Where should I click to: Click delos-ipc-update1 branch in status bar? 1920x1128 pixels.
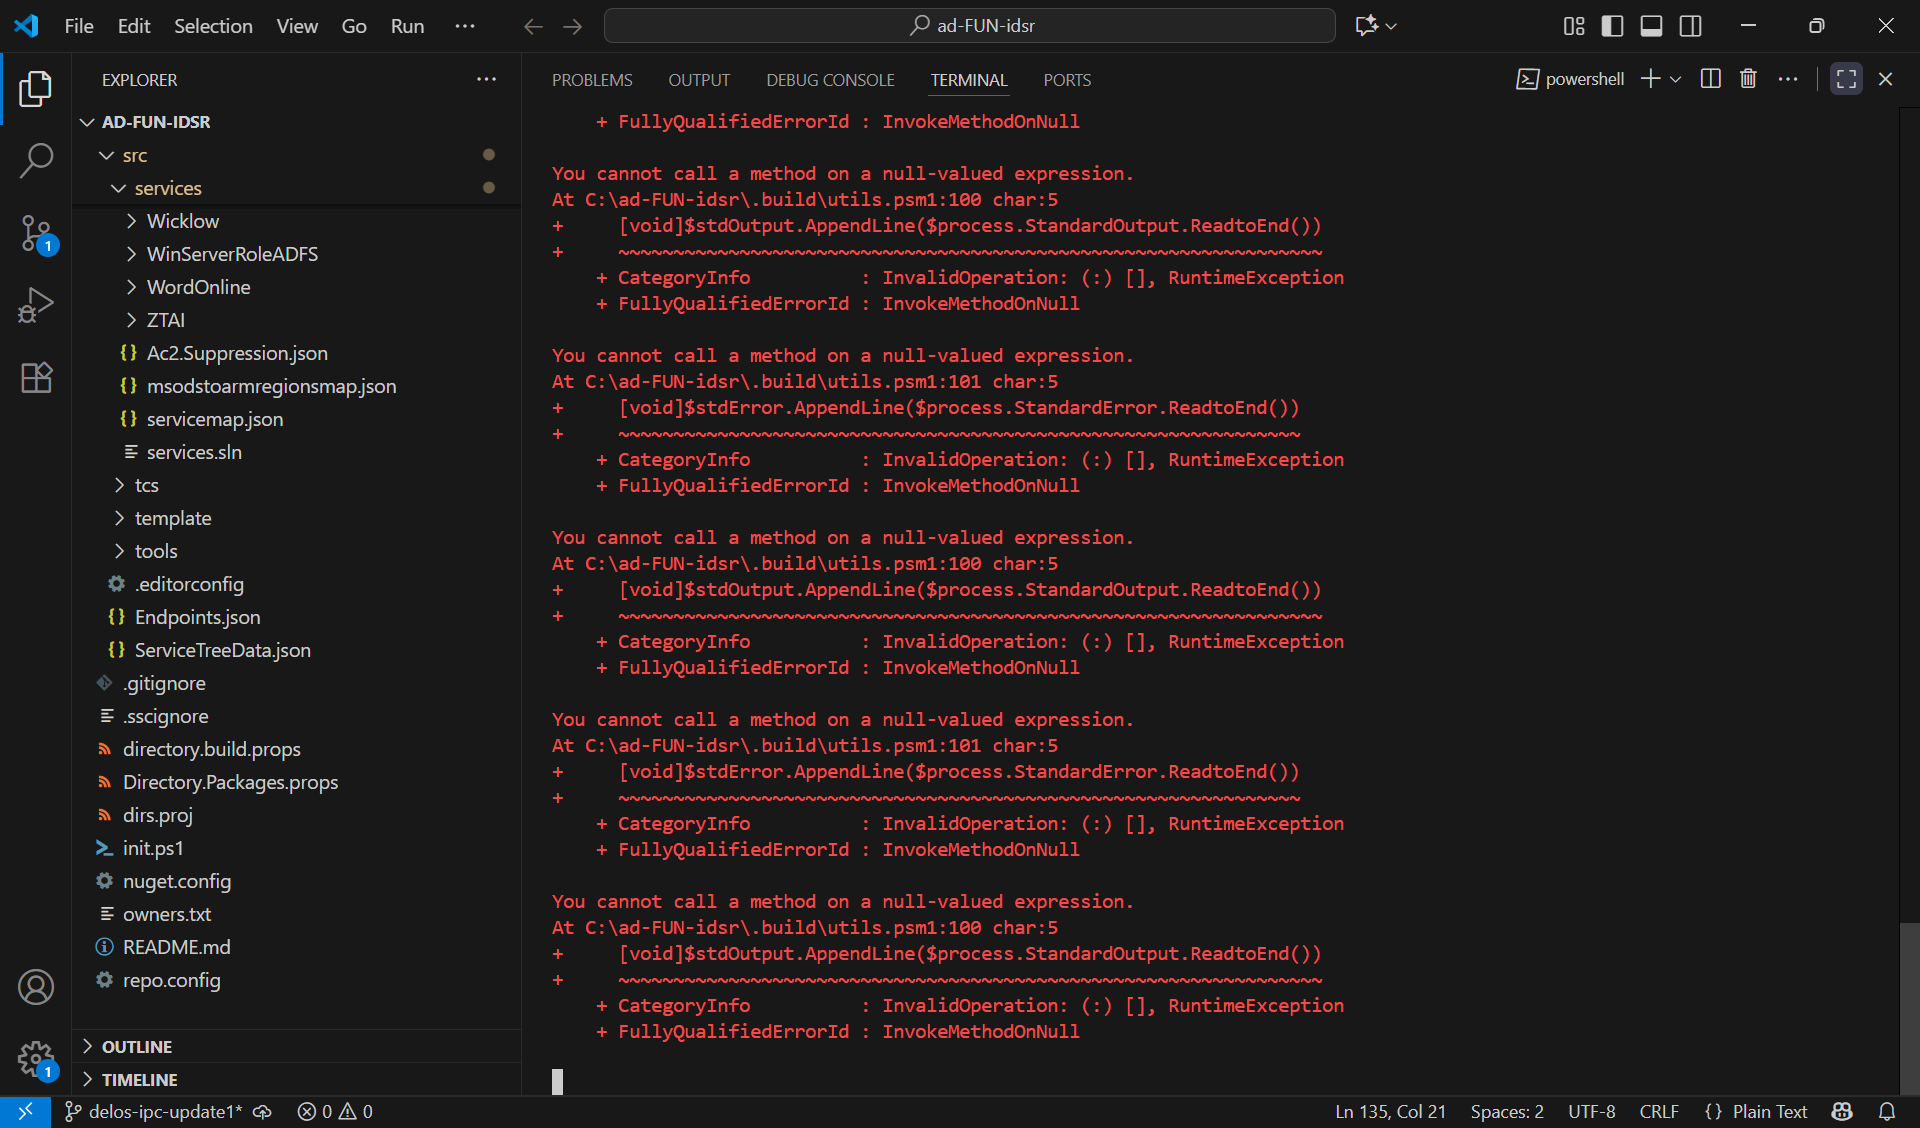pos(155,1111)
